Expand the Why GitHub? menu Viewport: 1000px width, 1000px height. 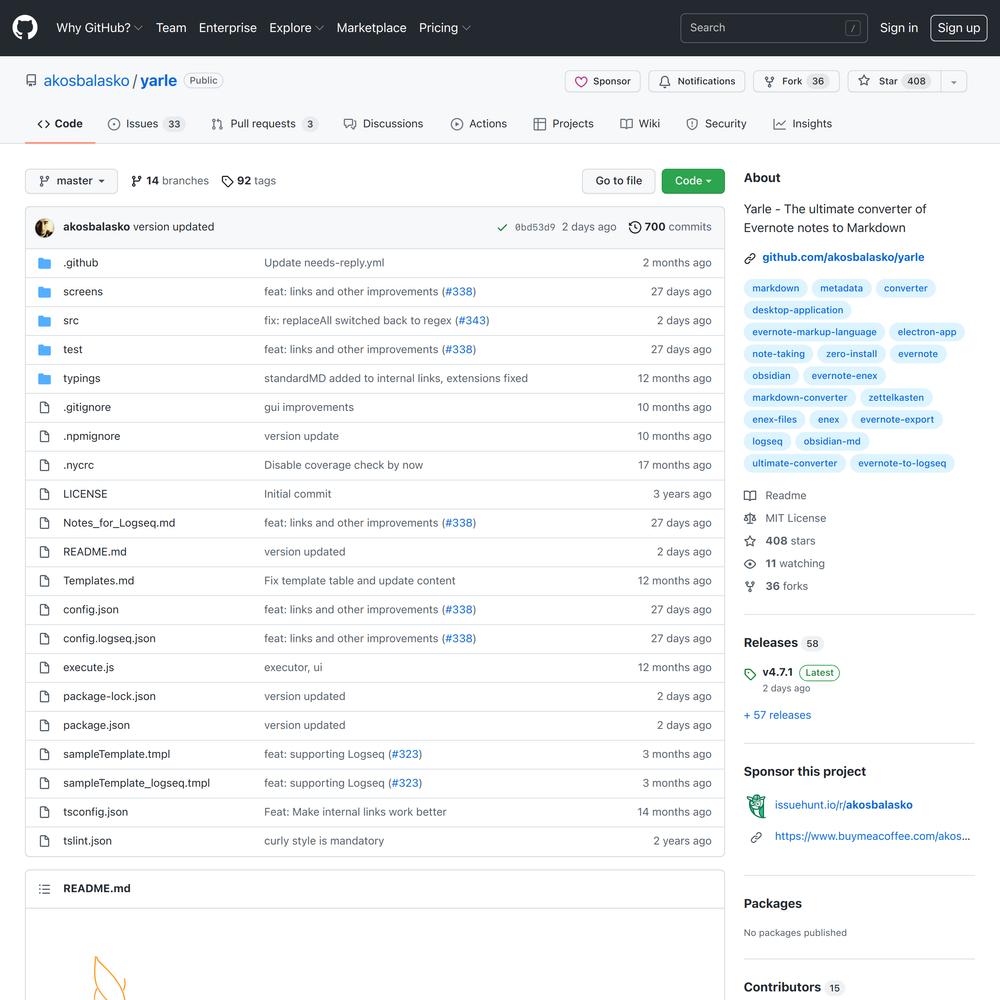tap(99, 28)
